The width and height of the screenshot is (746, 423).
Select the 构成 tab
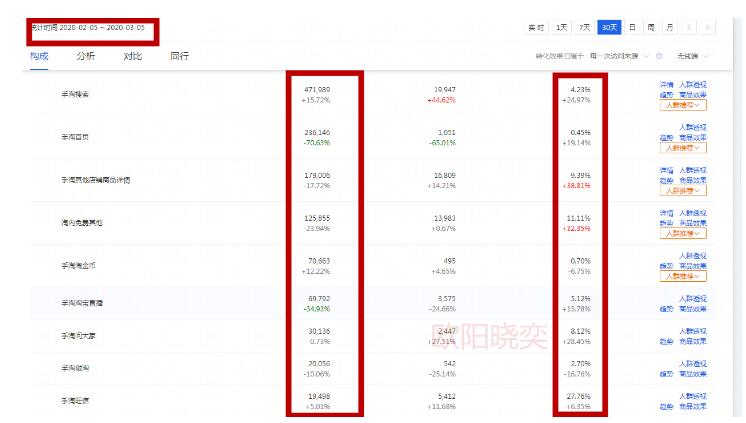tap(40, 56)
